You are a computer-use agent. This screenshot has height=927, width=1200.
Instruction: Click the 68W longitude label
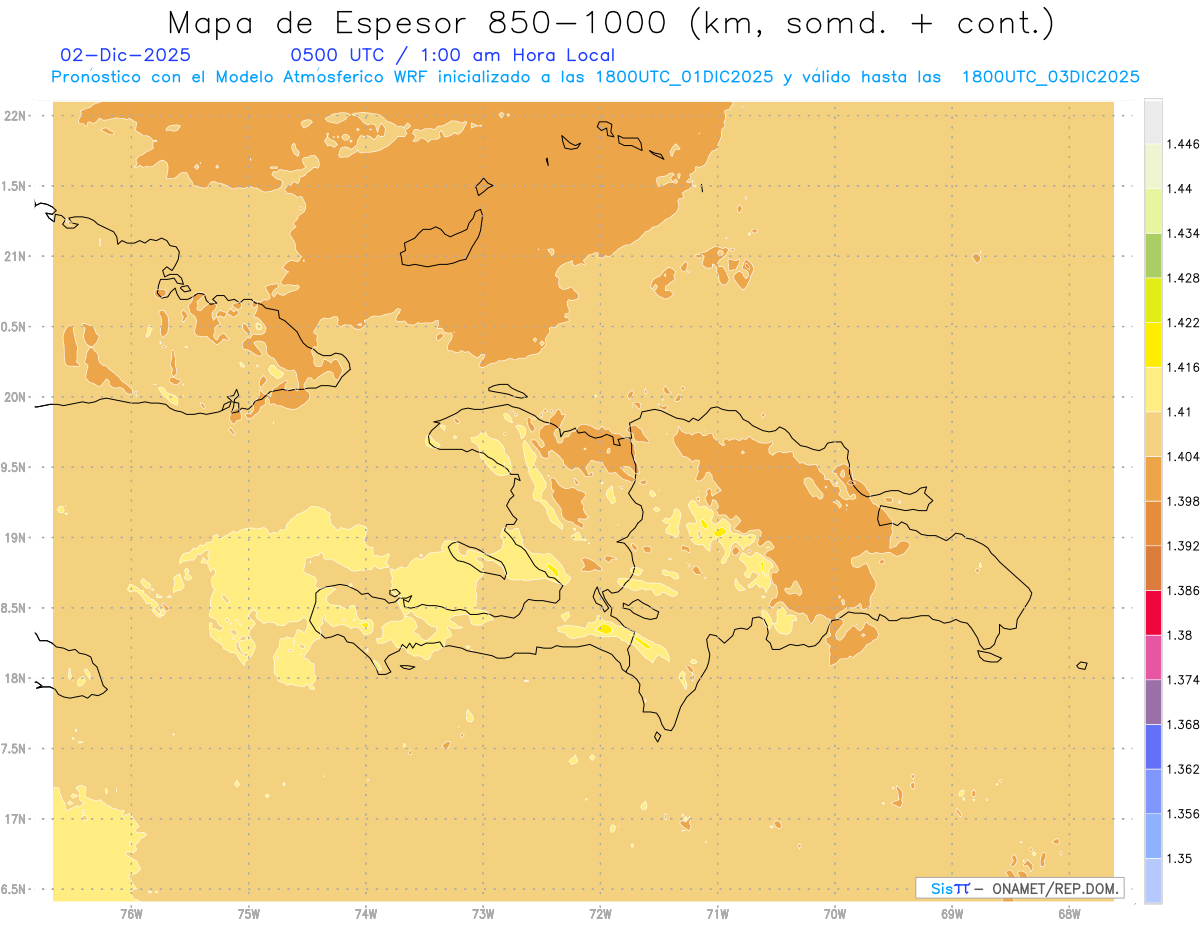click(x=1069, y=913)
